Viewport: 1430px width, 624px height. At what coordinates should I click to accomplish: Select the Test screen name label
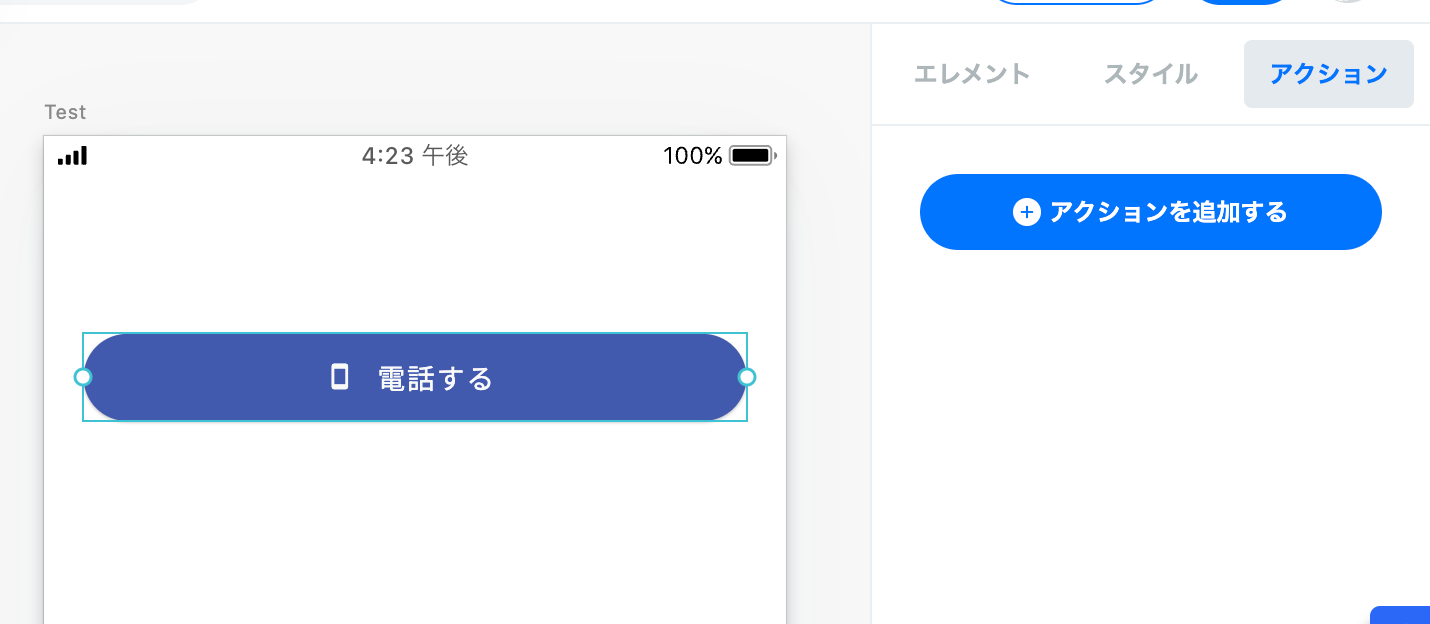(x=66, y=112)
